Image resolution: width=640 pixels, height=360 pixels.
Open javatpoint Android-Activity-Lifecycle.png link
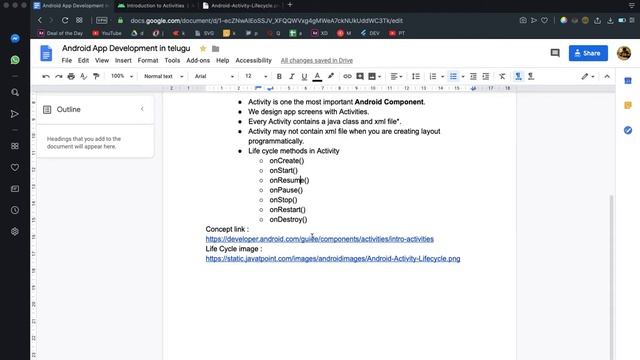pos(333,259)
